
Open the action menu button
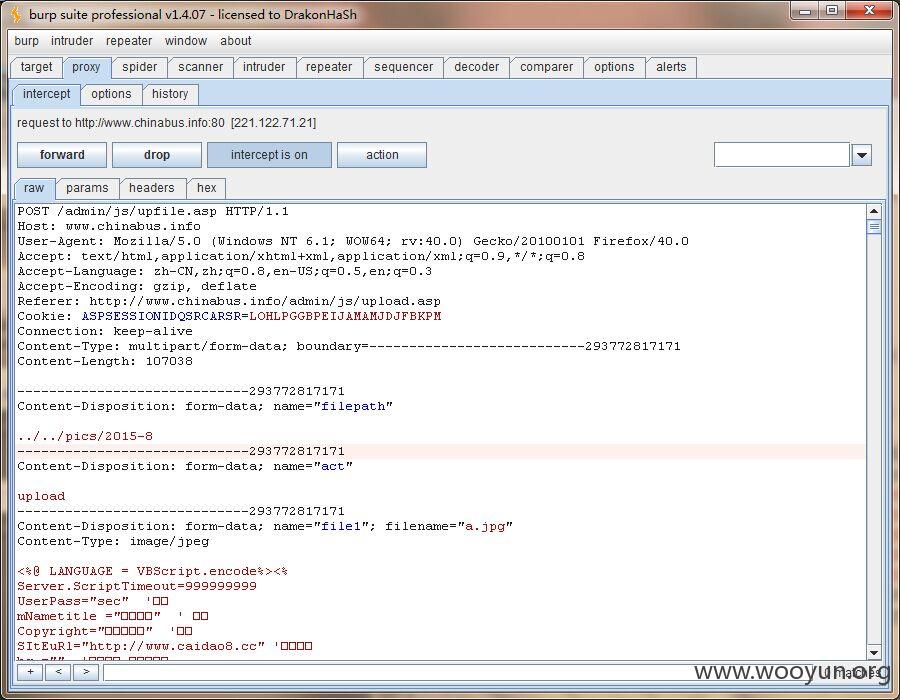(382, 155)
